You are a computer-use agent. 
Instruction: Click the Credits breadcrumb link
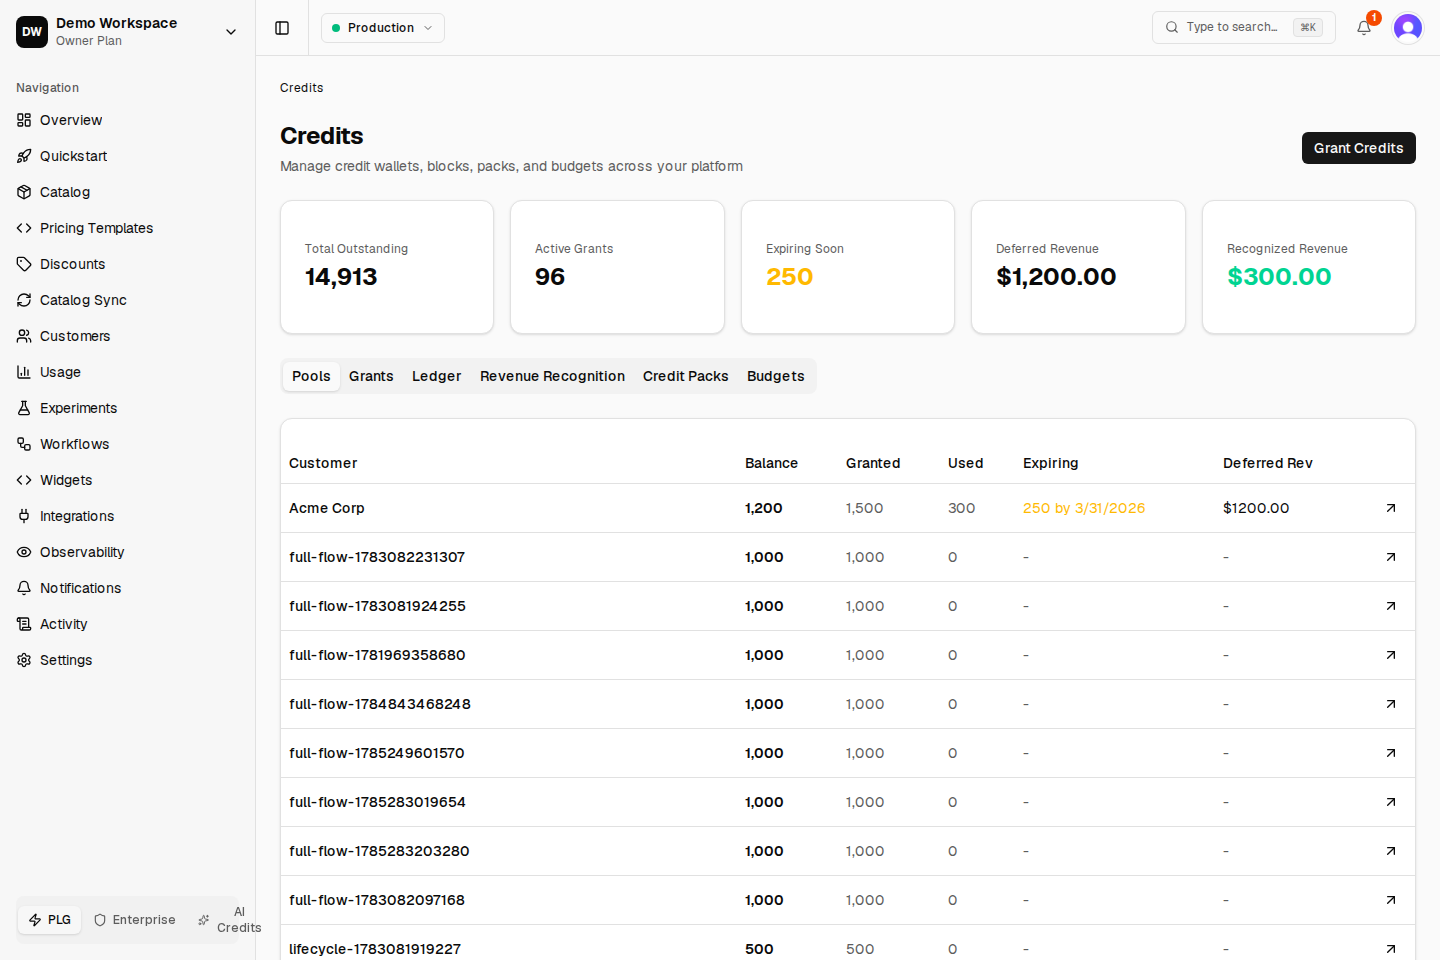click(x=302, y=88)
